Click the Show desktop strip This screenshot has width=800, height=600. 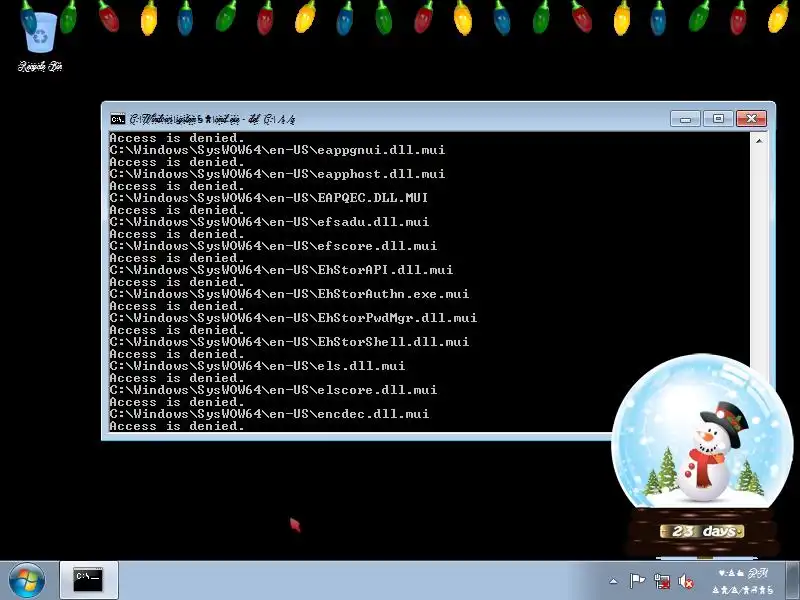(x=793, y=581)
